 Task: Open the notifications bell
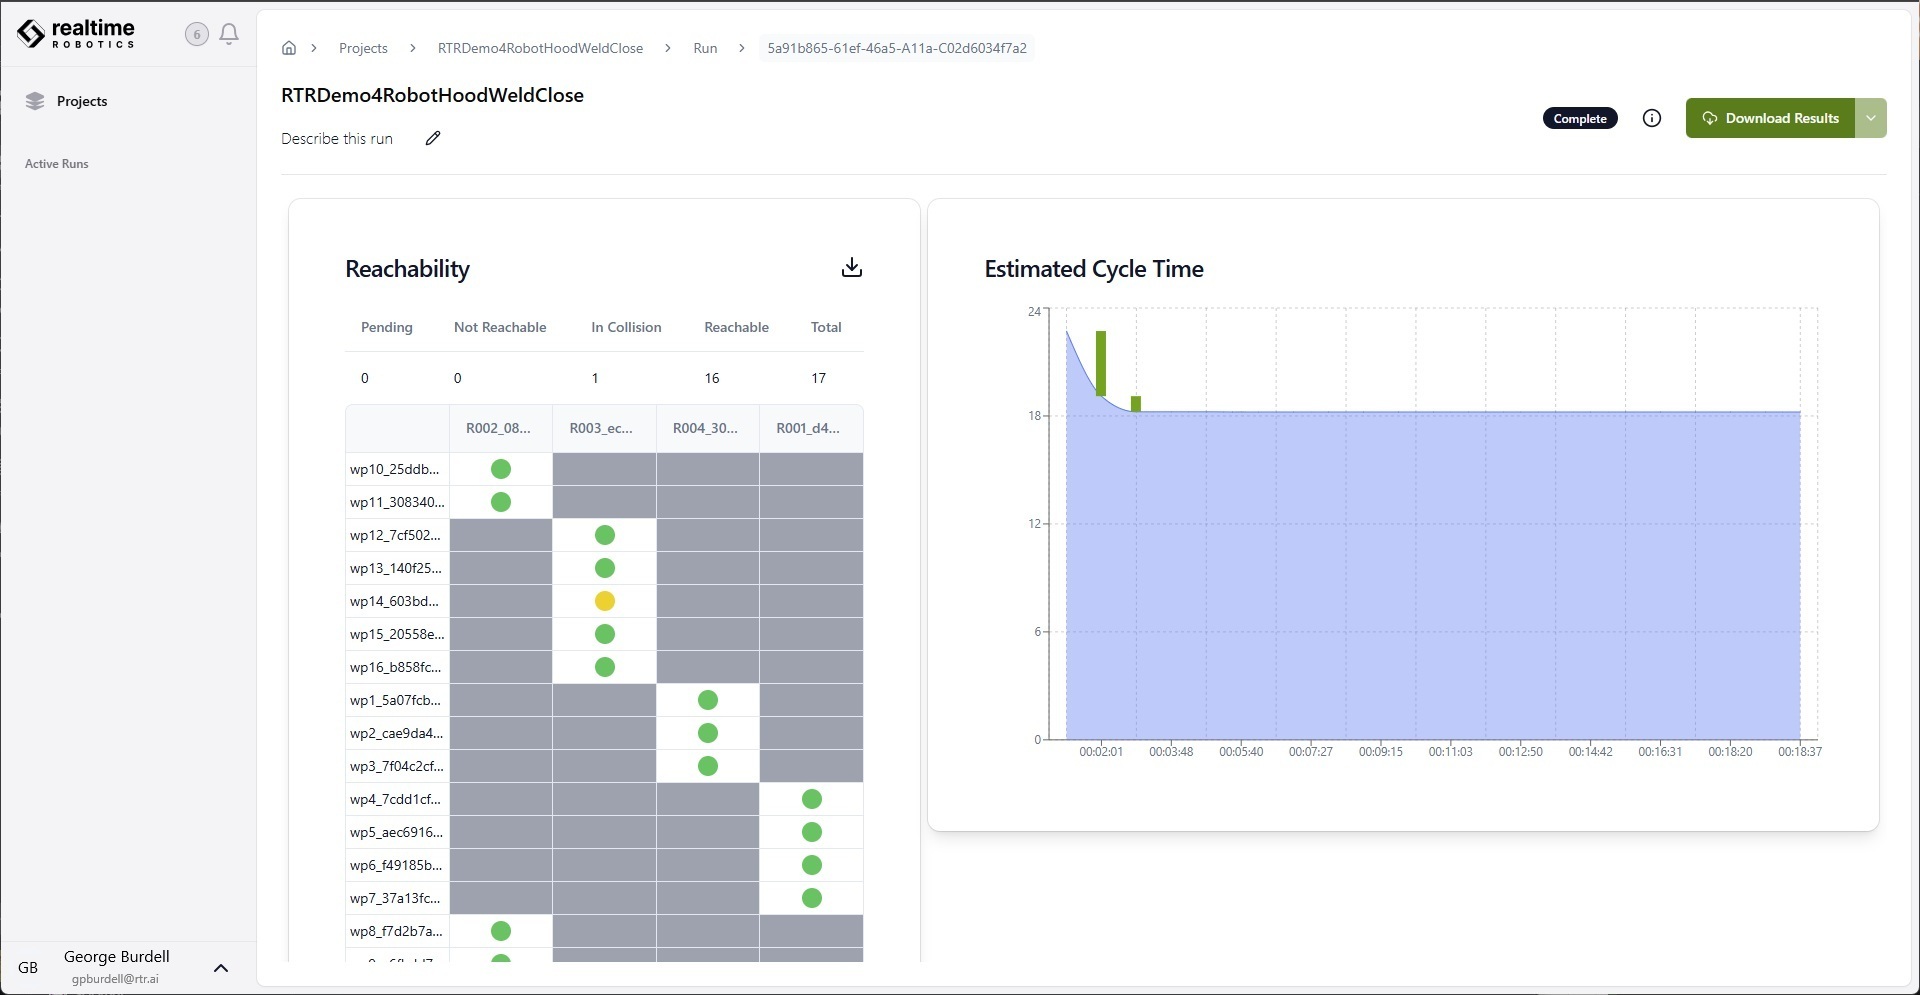(229, 34)
